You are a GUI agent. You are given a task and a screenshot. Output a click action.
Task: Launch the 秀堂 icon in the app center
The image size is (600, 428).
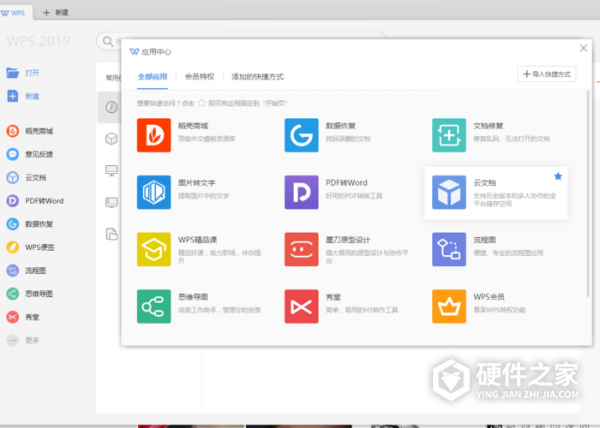click(302, 306)
